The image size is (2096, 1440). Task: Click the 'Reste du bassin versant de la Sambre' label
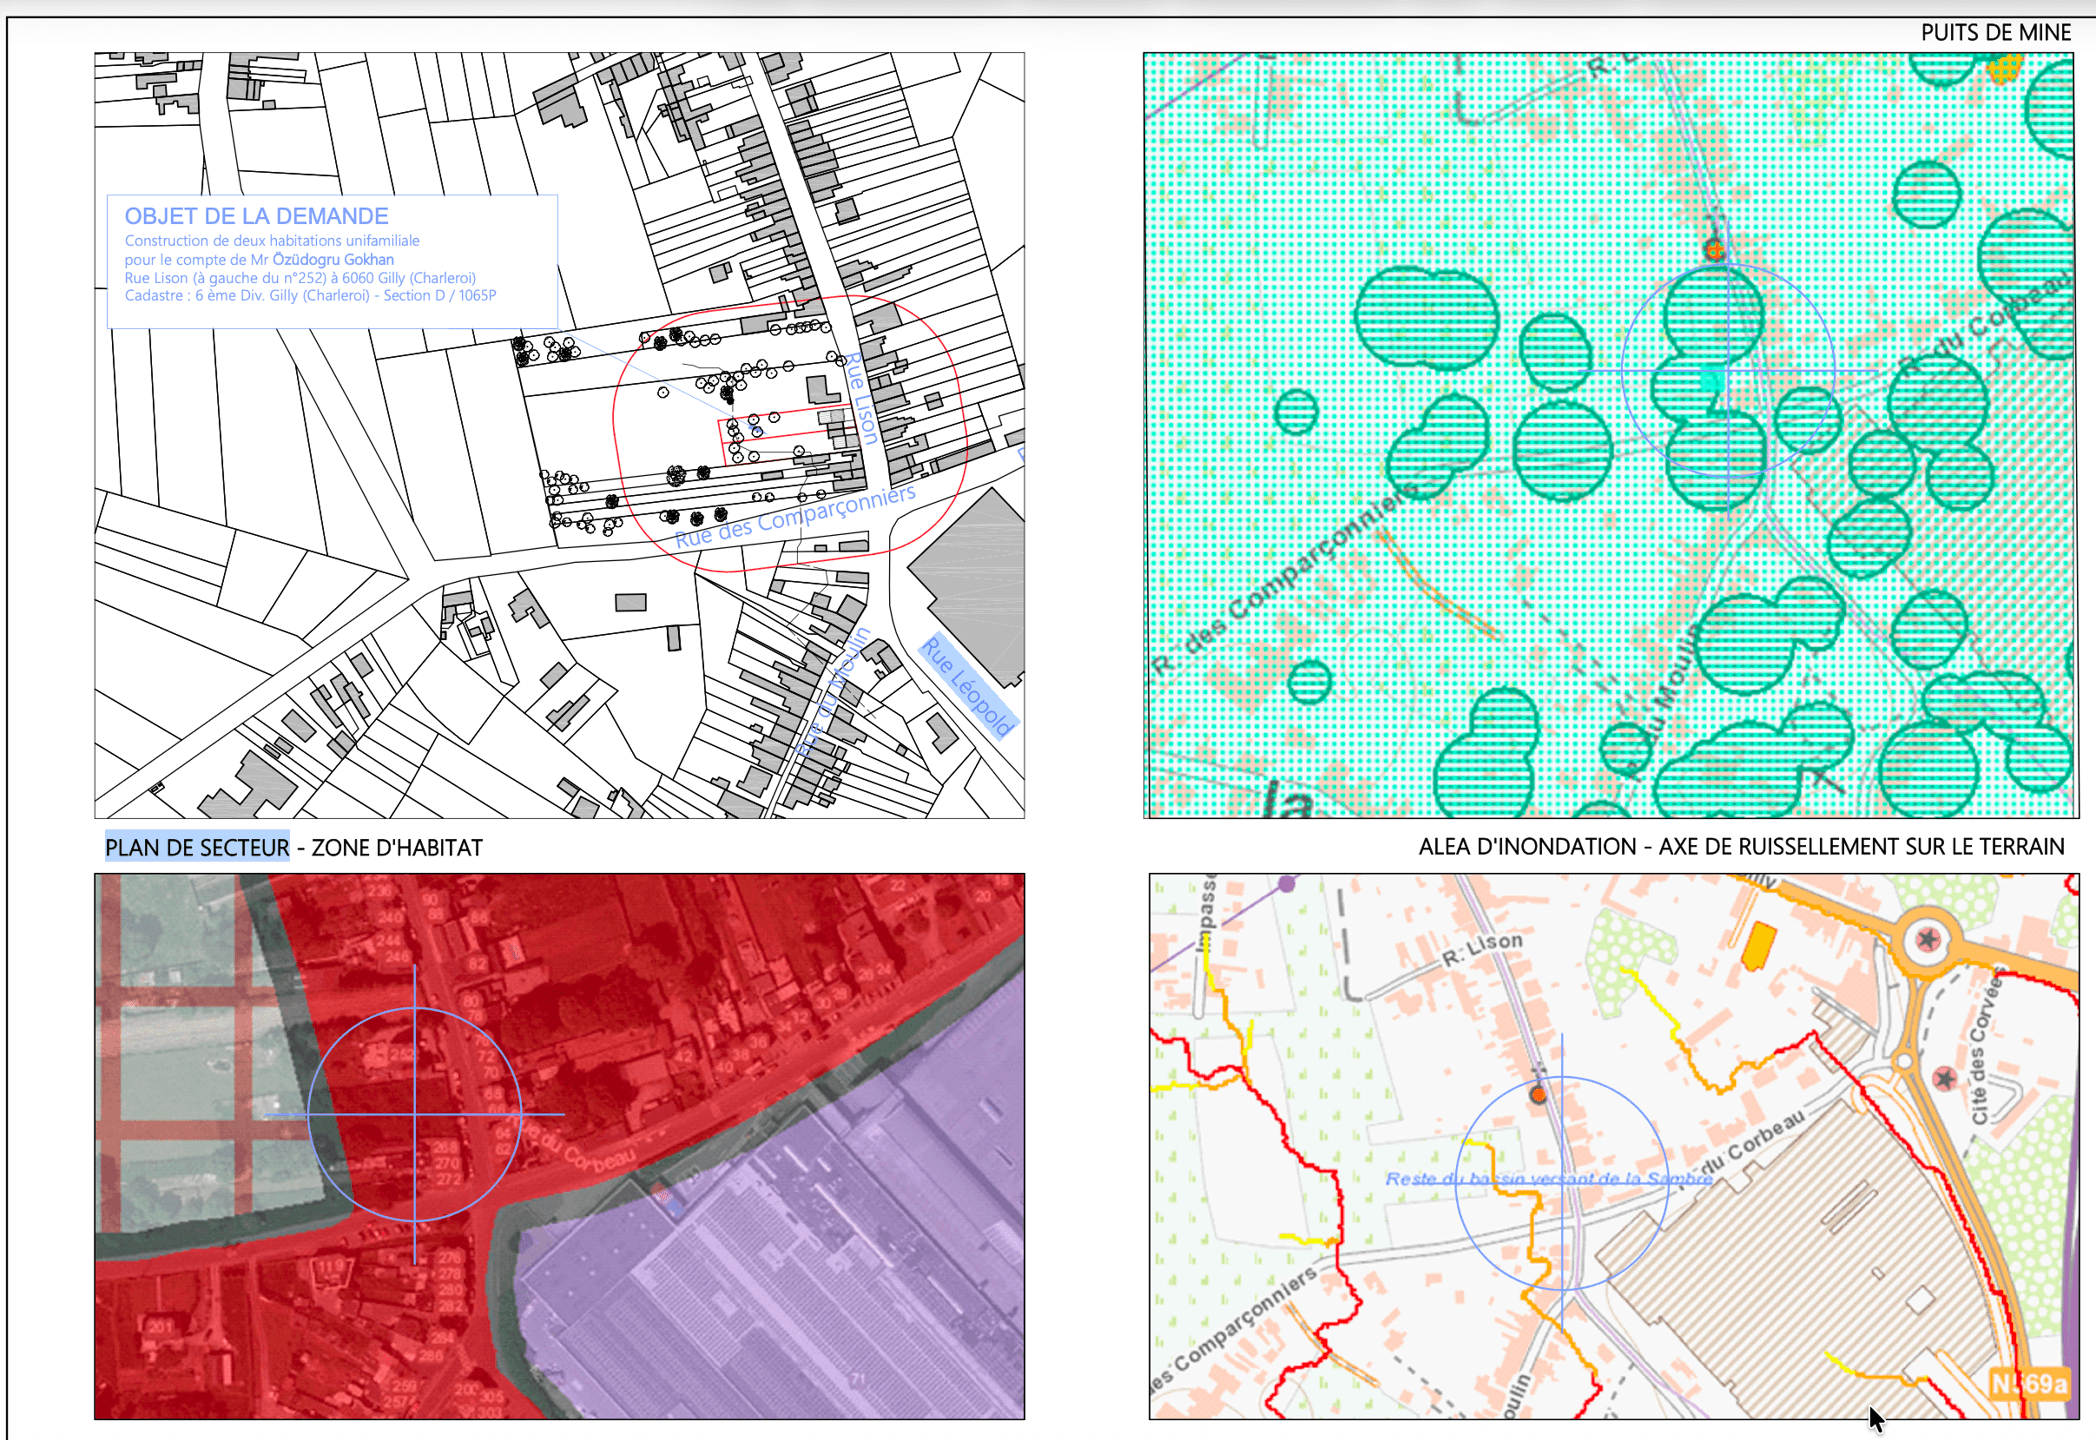tap(1548, 1179)
